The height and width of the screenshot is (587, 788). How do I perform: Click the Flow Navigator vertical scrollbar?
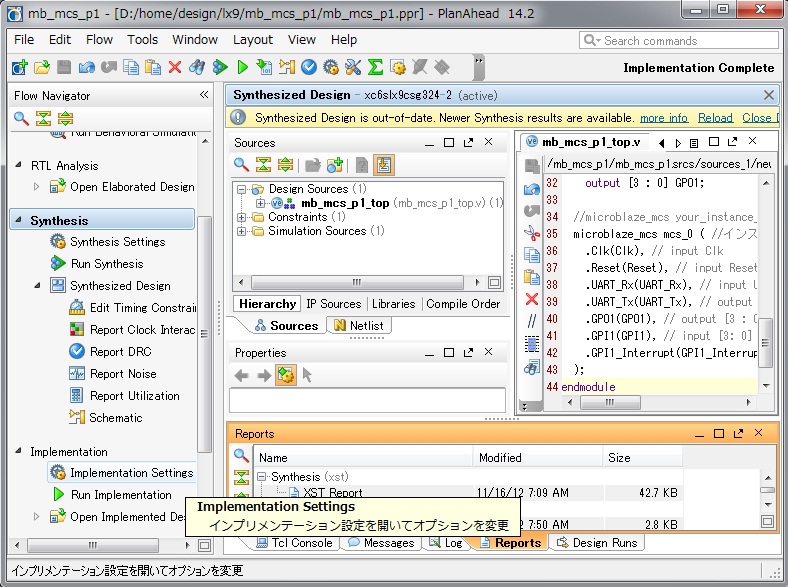click(x=205, y=334)
